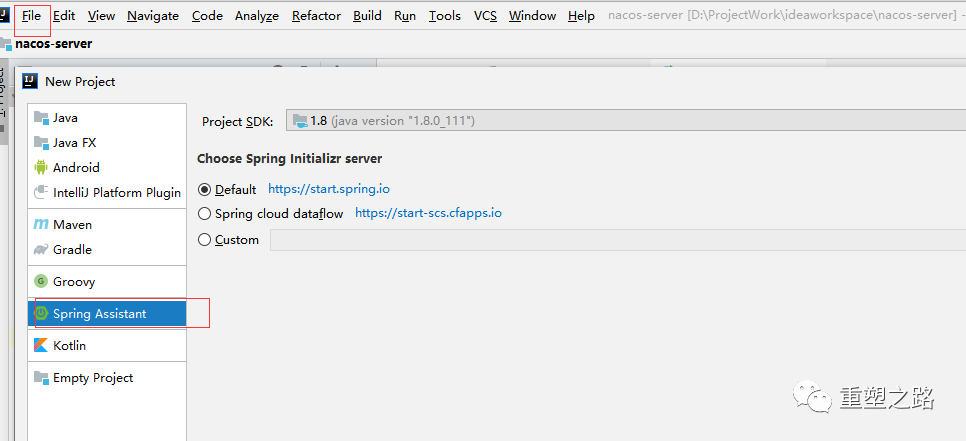
Task: Select Java FX project type label
Action: (x=75, y=143)
